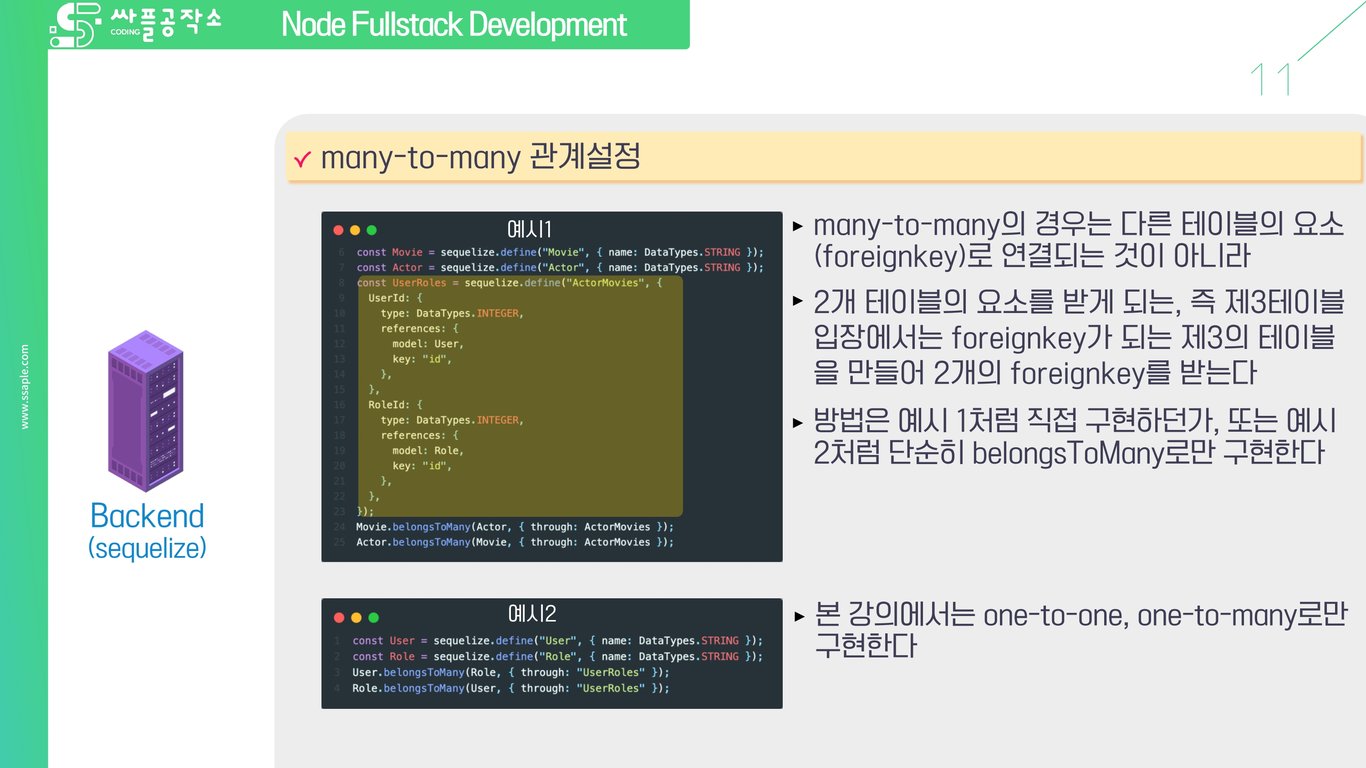The image size is (1366, 768).
Task: Select the "Node Fullstack Development" title
Action: click(x=454, y=24)
